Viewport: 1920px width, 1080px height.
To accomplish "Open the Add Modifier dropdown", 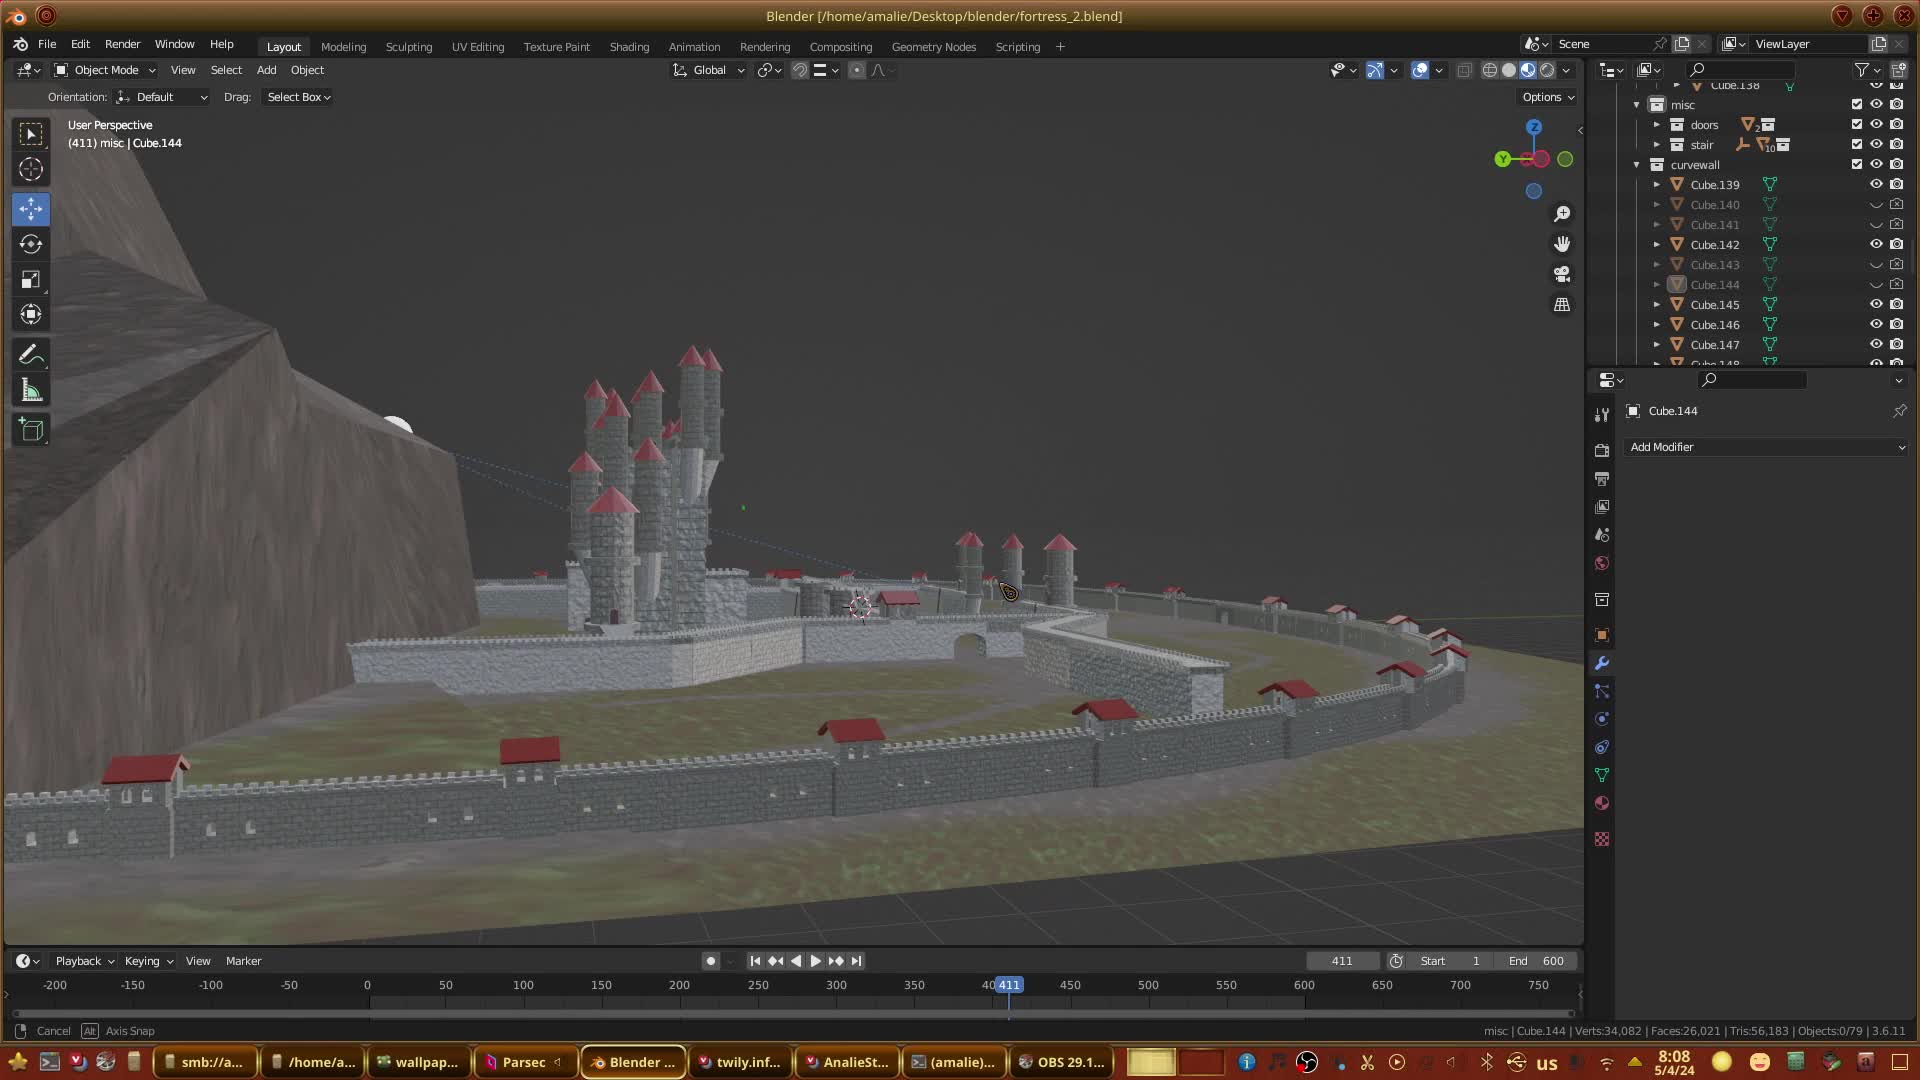I will [1766, 447].
